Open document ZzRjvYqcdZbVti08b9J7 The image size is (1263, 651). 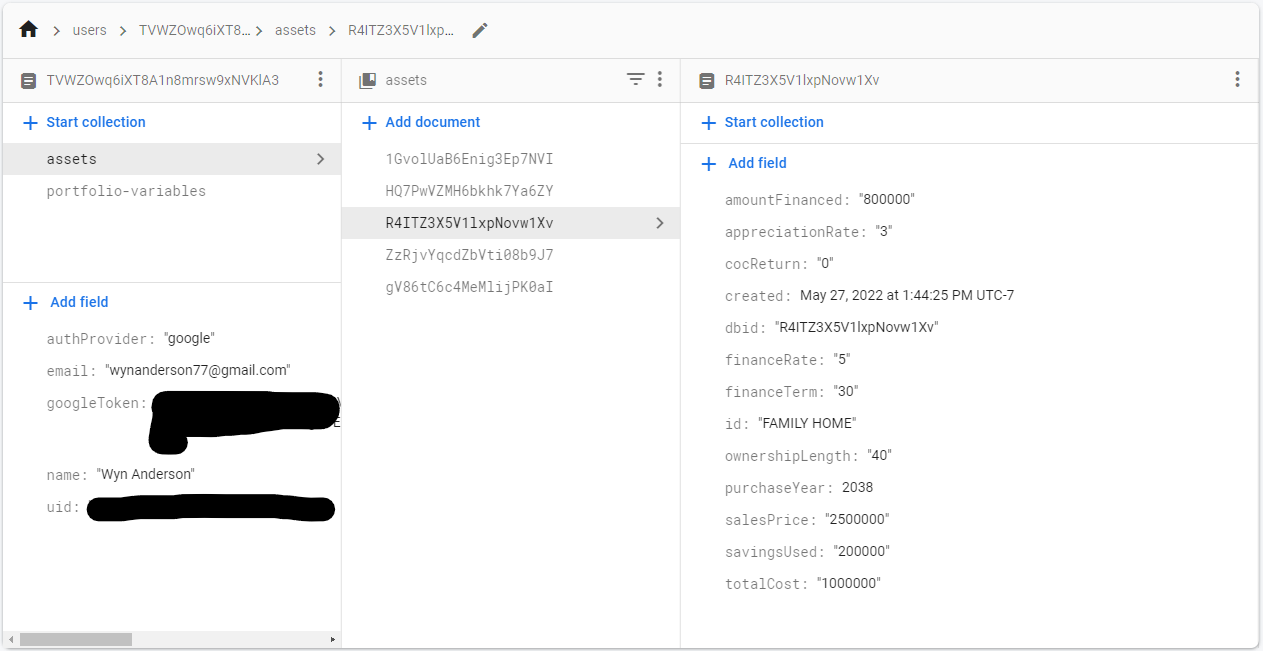pos(510,255)
